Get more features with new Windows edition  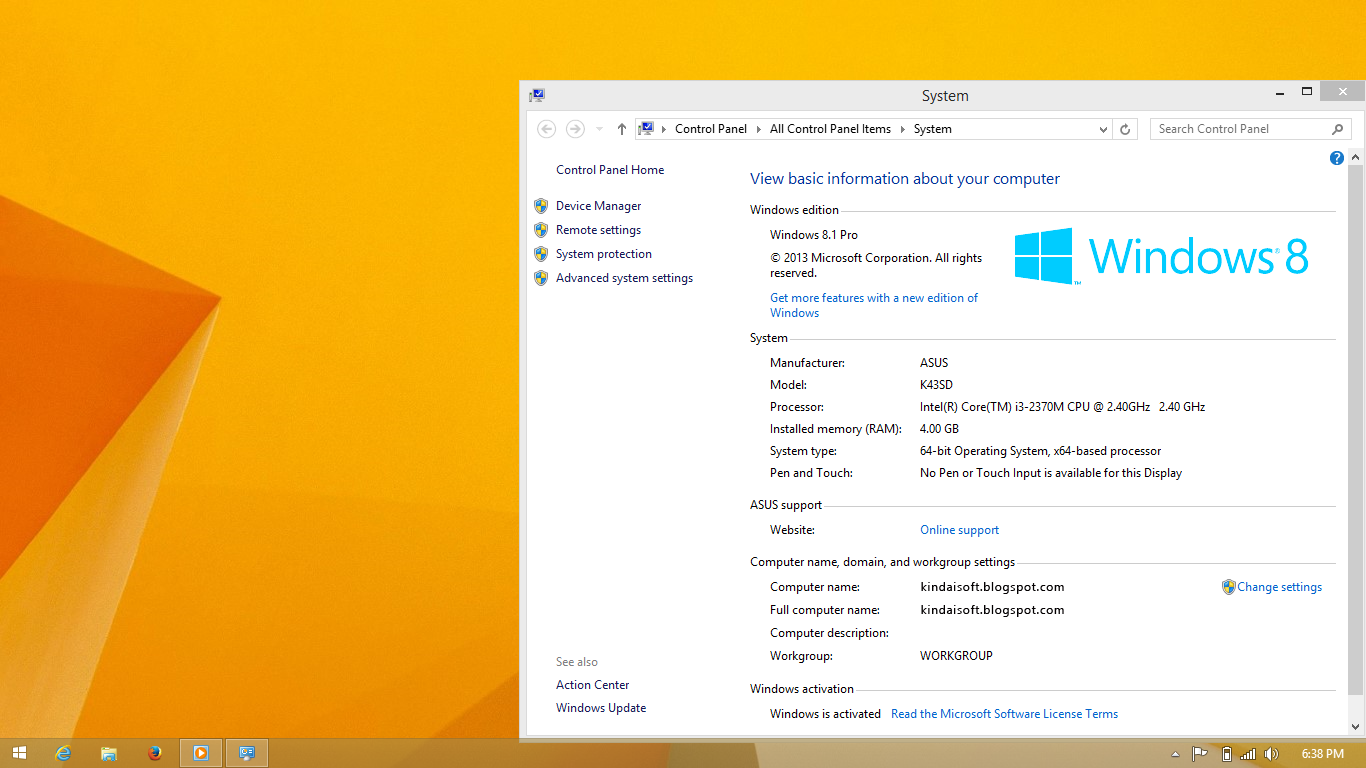(874, 305)
